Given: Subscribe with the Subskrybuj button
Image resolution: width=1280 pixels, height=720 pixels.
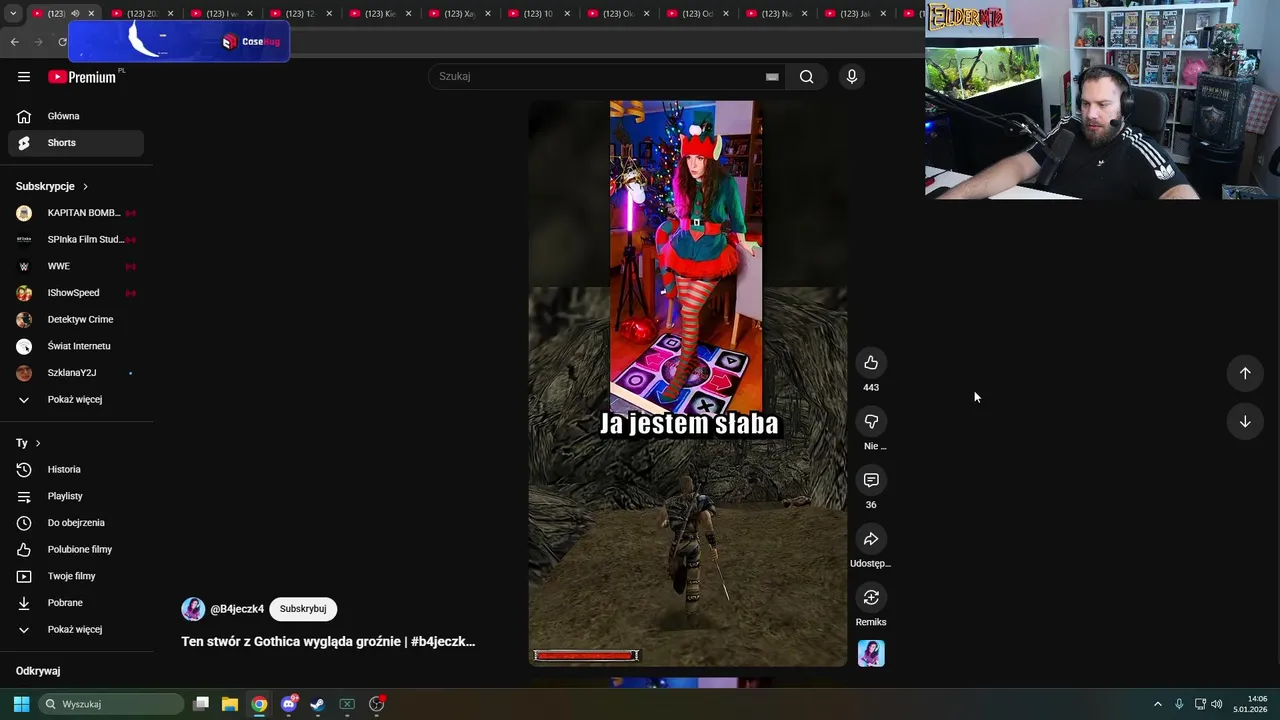Looking at the screenshot, I should click(x=303, y=609).
